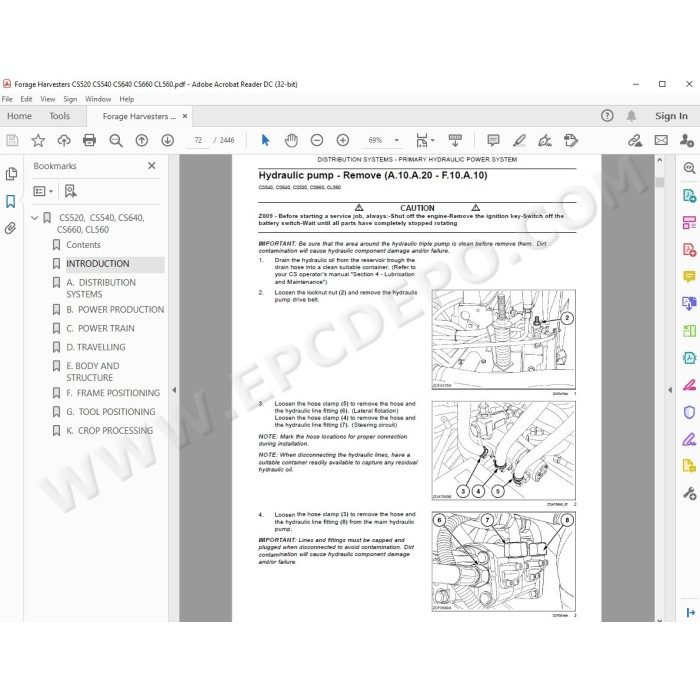Screen dimensions: 700x700
Task: Switch to the Tools tab
Action: point(59,116)
